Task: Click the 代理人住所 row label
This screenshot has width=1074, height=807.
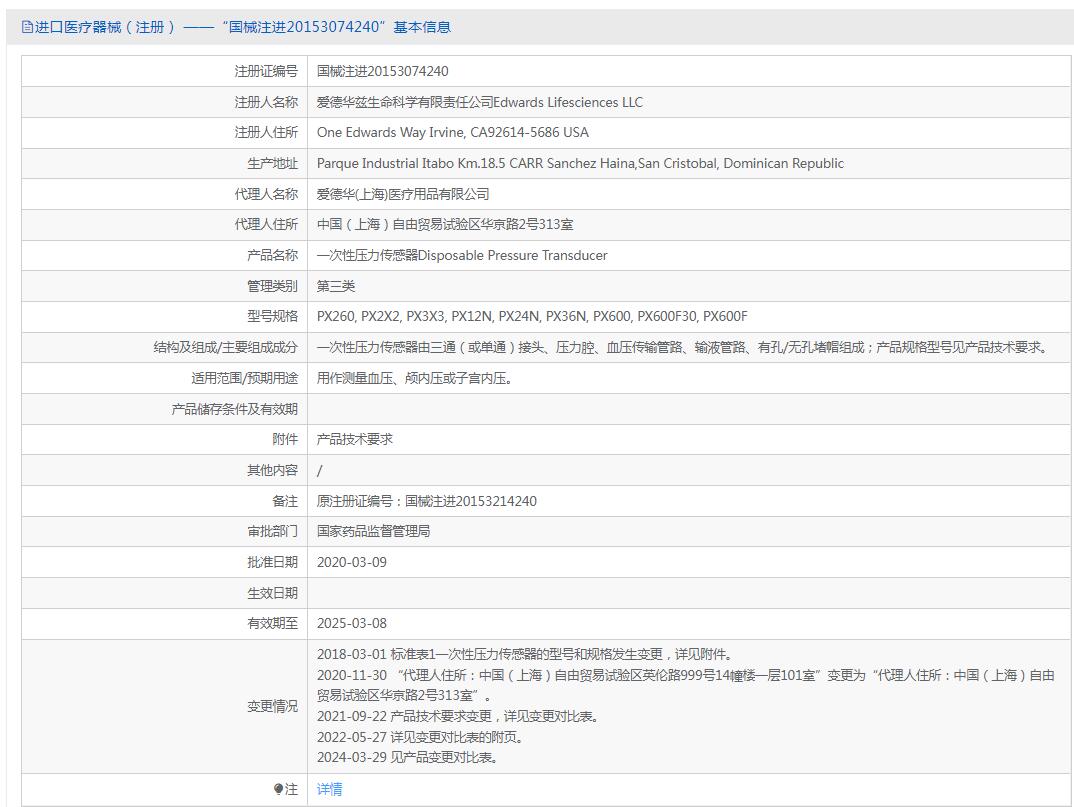Action: coord(266,224)
